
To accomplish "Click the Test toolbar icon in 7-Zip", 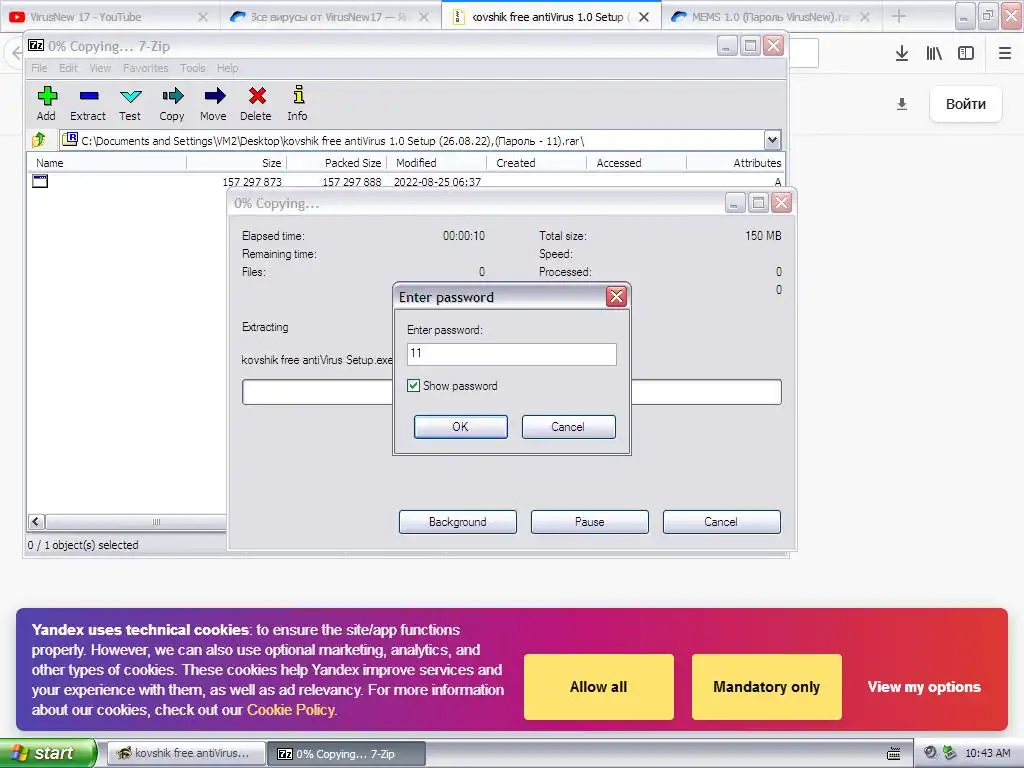I will [130, 103].
